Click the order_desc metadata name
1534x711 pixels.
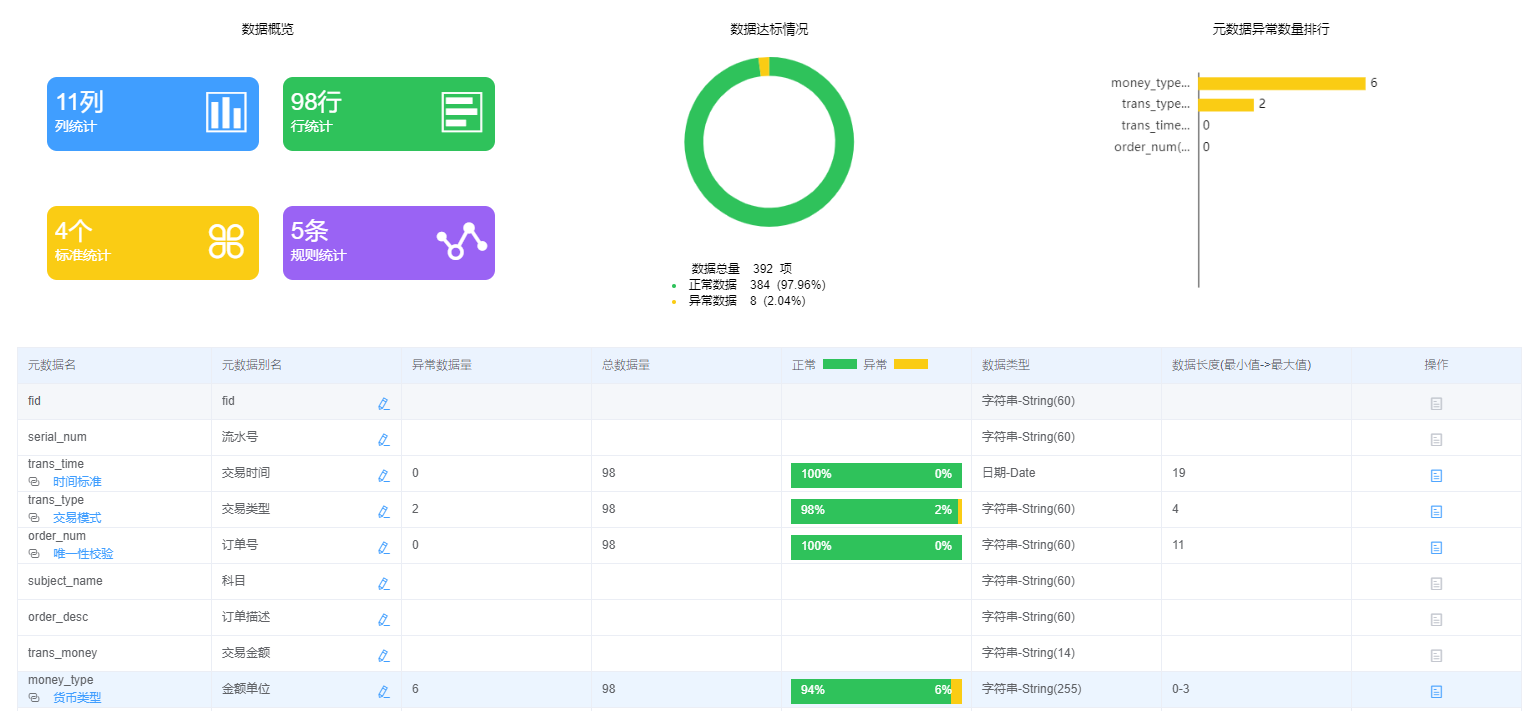pos(58,617)
